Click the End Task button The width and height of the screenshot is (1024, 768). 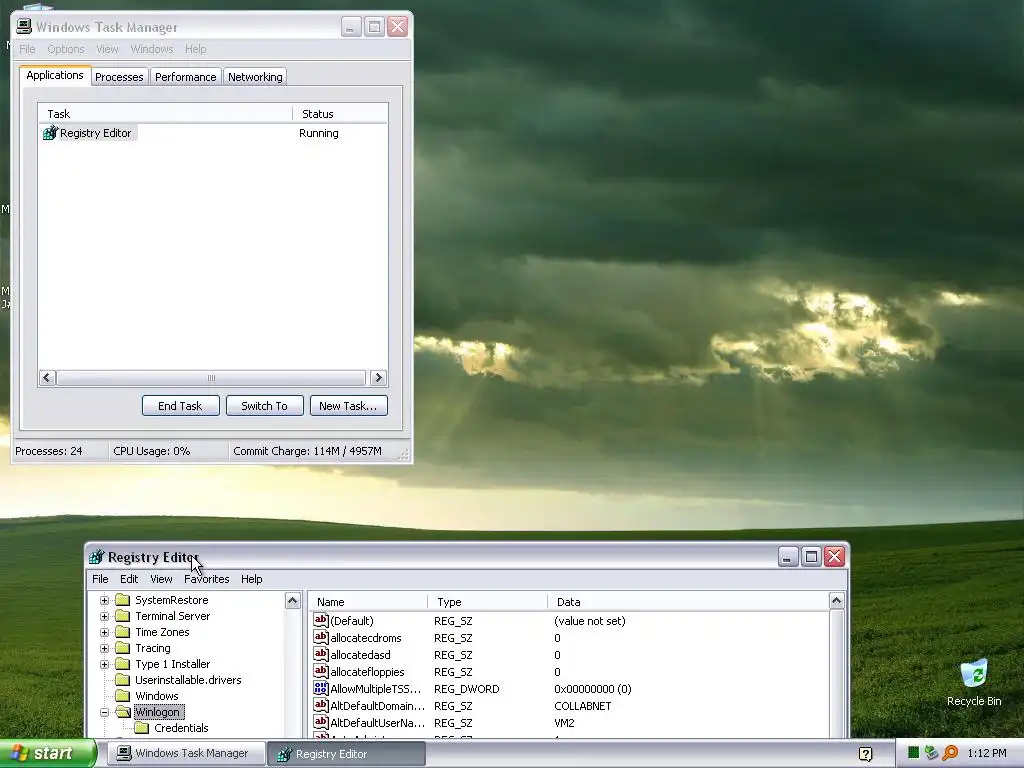click(180, 406)
